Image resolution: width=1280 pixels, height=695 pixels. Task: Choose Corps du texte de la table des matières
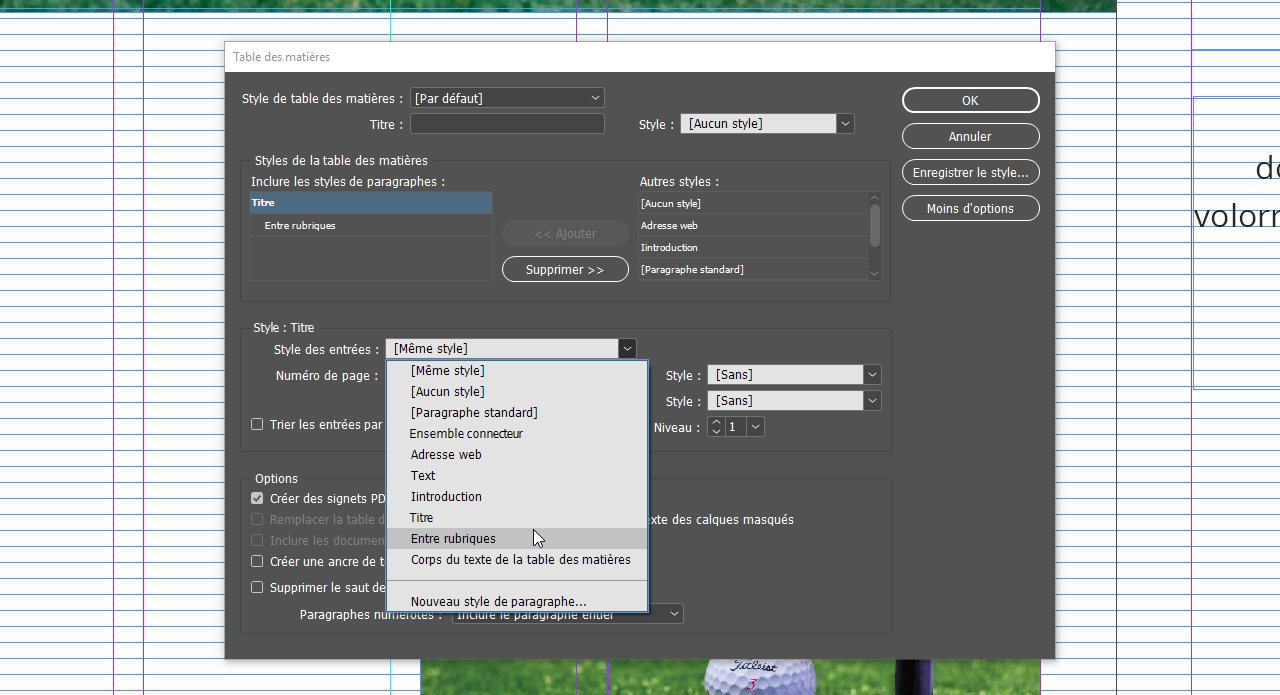point(517,559)
